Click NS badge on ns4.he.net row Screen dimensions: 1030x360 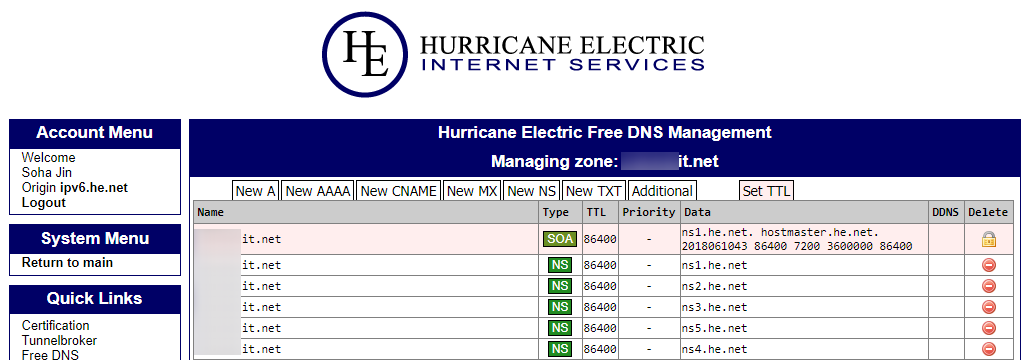click(560, 349)
